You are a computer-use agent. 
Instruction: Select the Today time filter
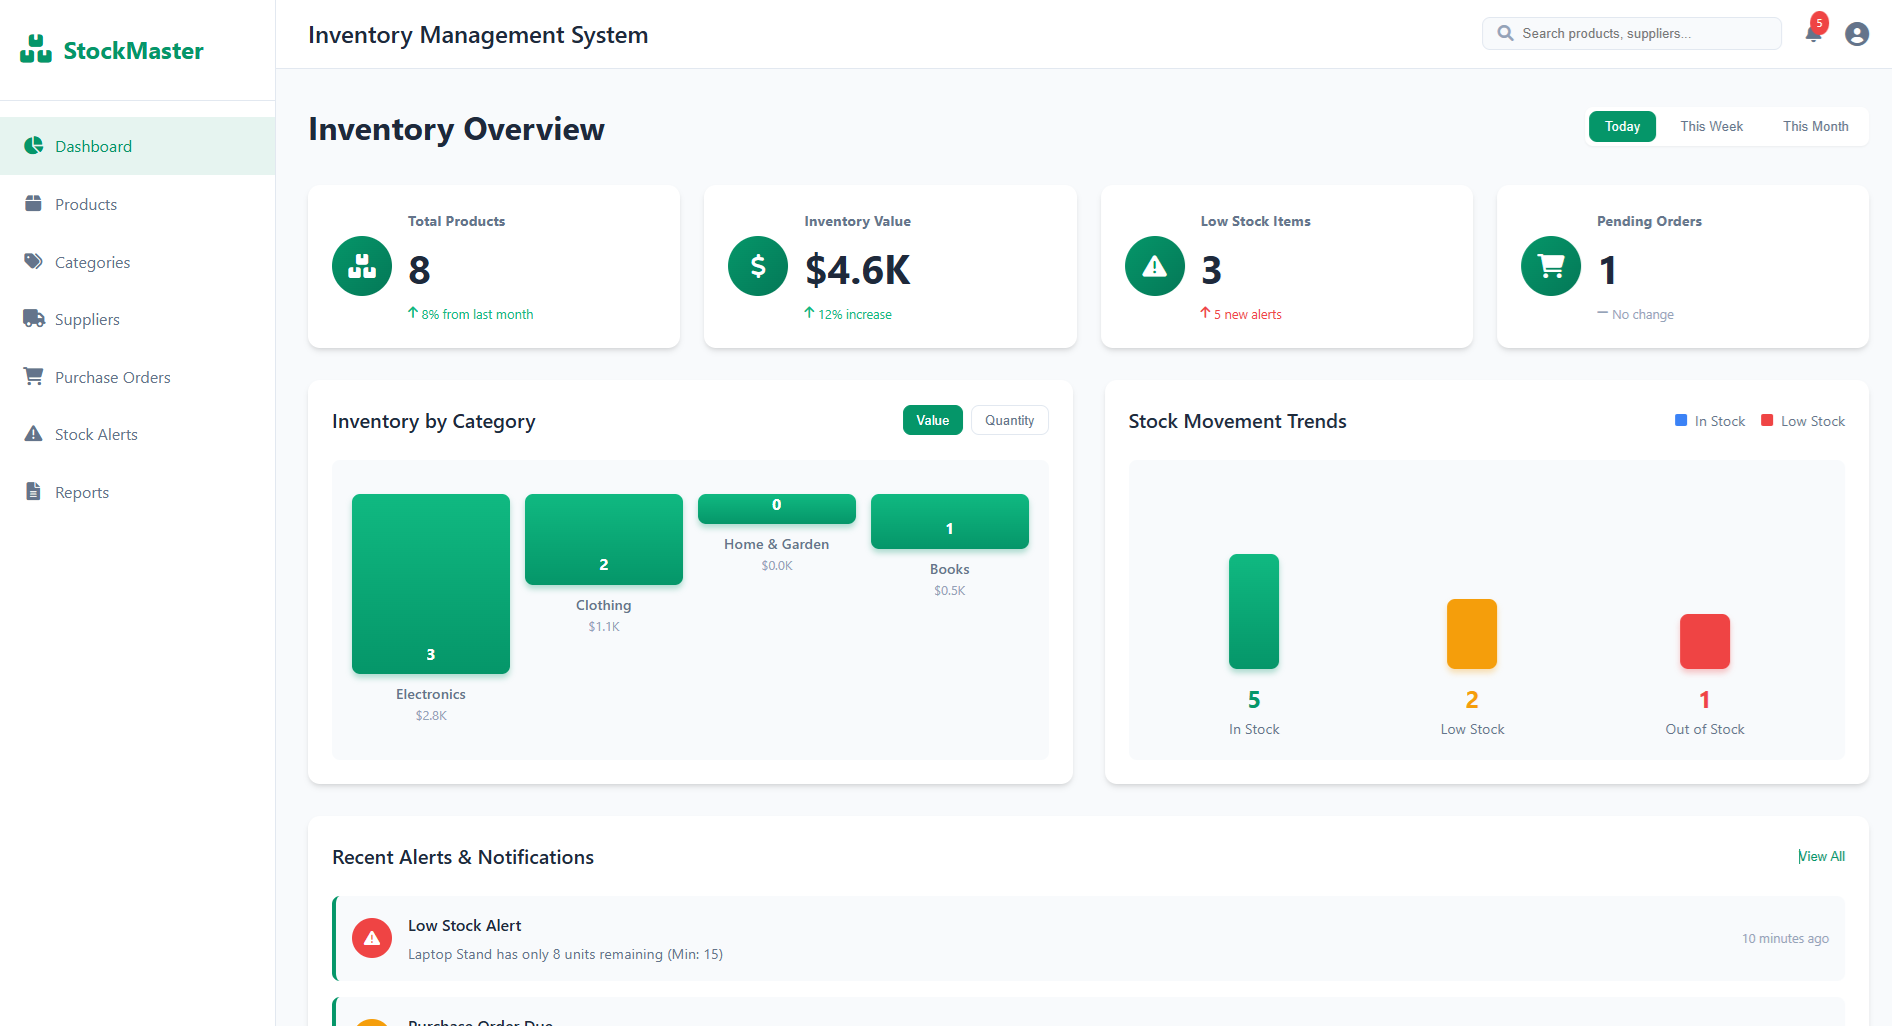click(1621, 126)
